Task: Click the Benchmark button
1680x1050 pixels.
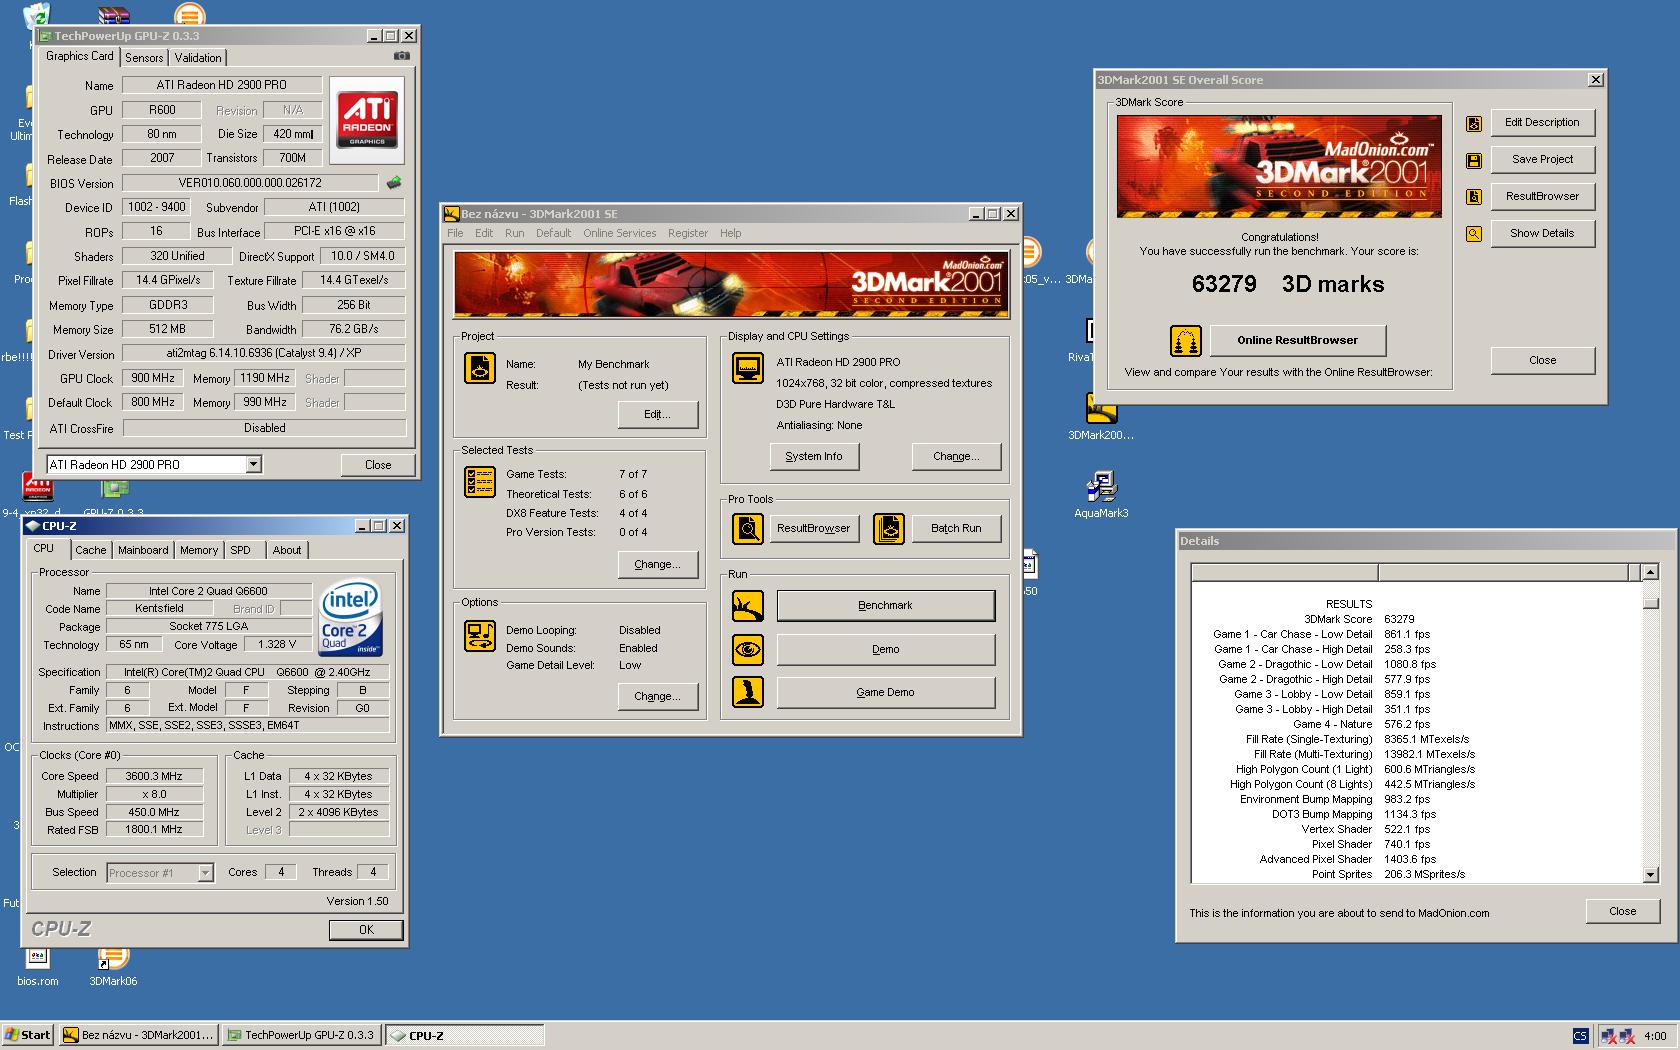Action: [x=885, y=605]
